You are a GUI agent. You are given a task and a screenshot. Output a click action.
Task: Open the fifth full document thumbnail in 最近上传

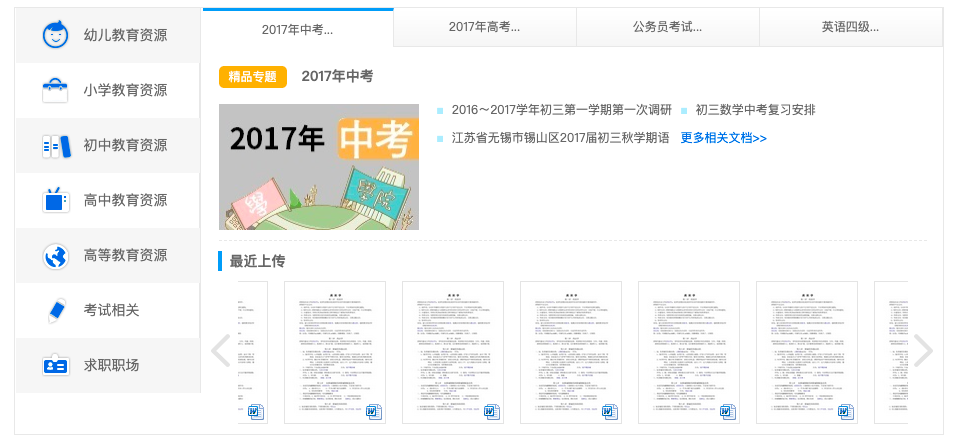[808, 353]
